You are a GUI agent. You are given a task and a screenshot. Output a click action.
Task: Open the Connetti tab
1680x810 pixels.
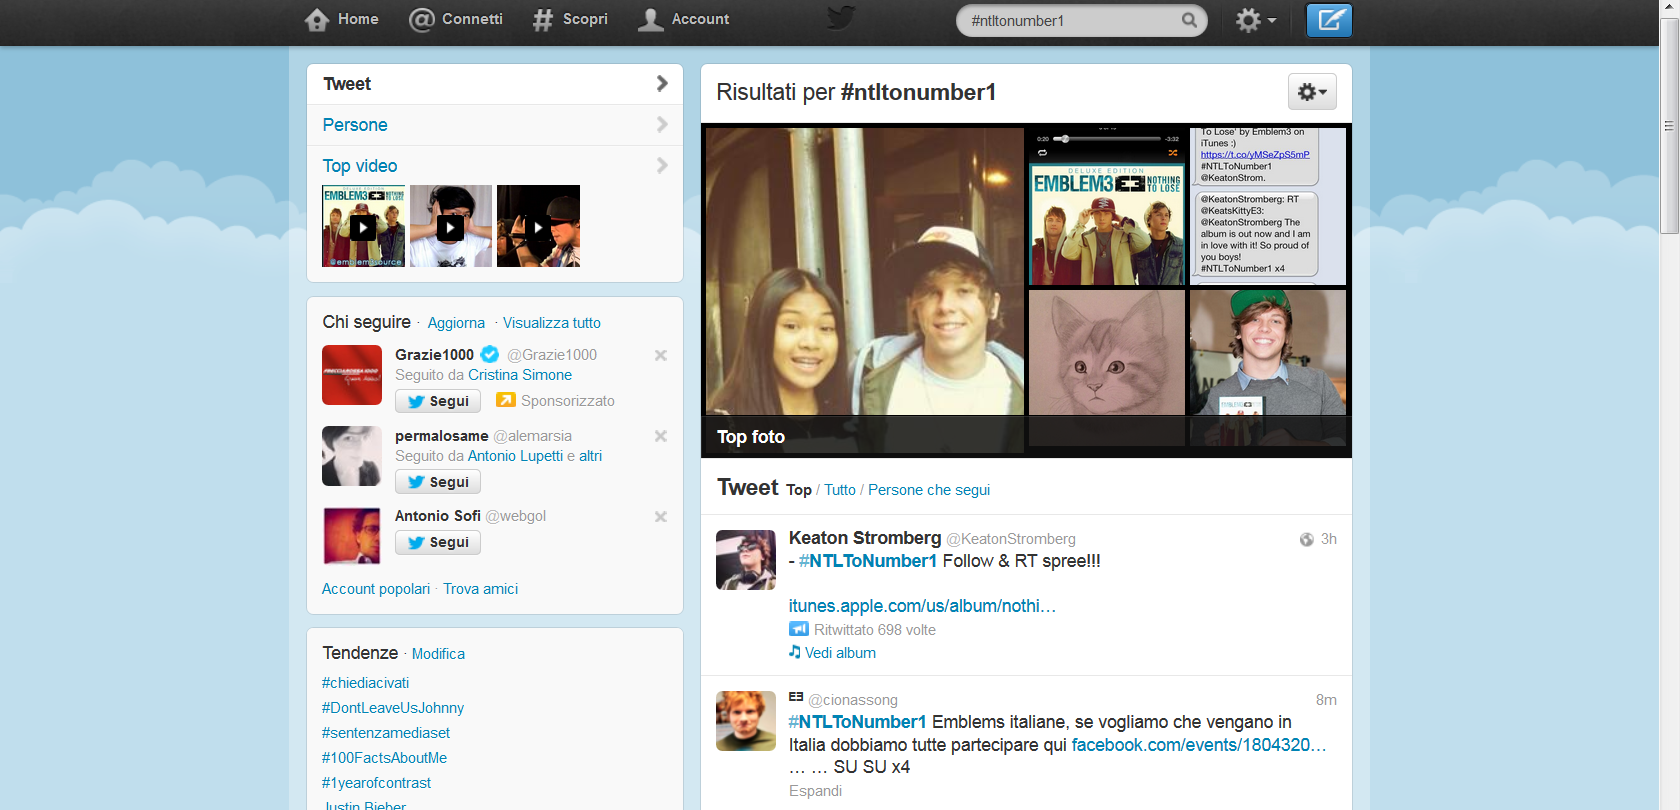point(456,19)
